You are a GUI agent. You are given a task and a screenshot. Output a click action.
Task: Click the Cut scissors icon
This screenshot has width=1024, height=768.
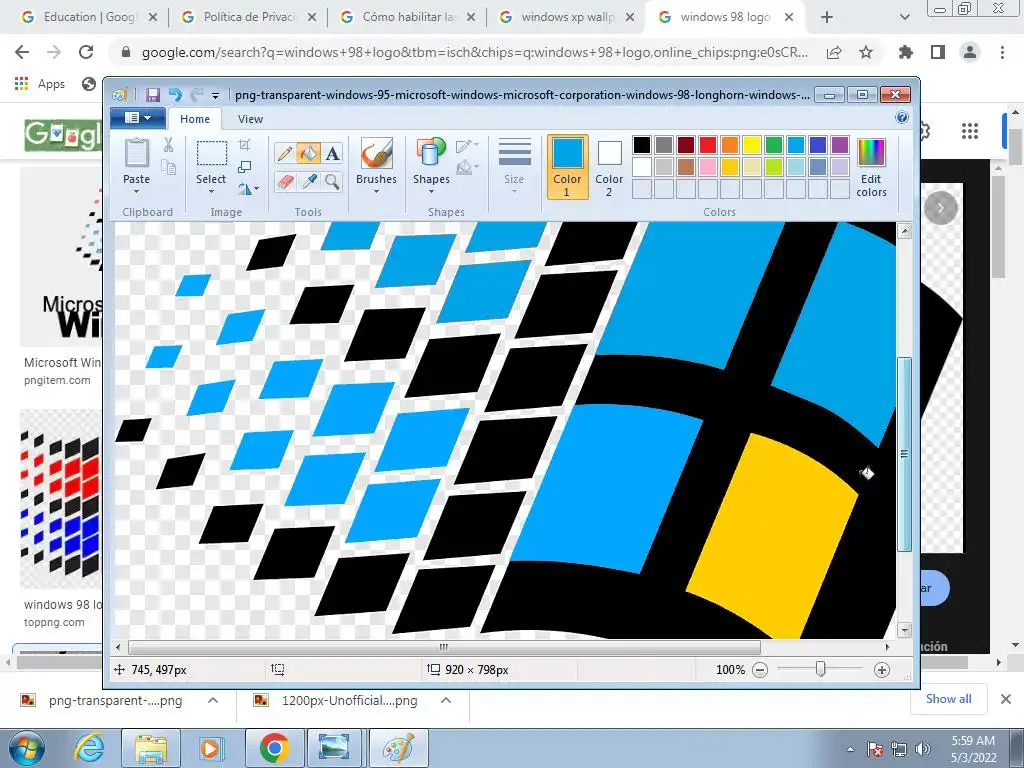168,145
